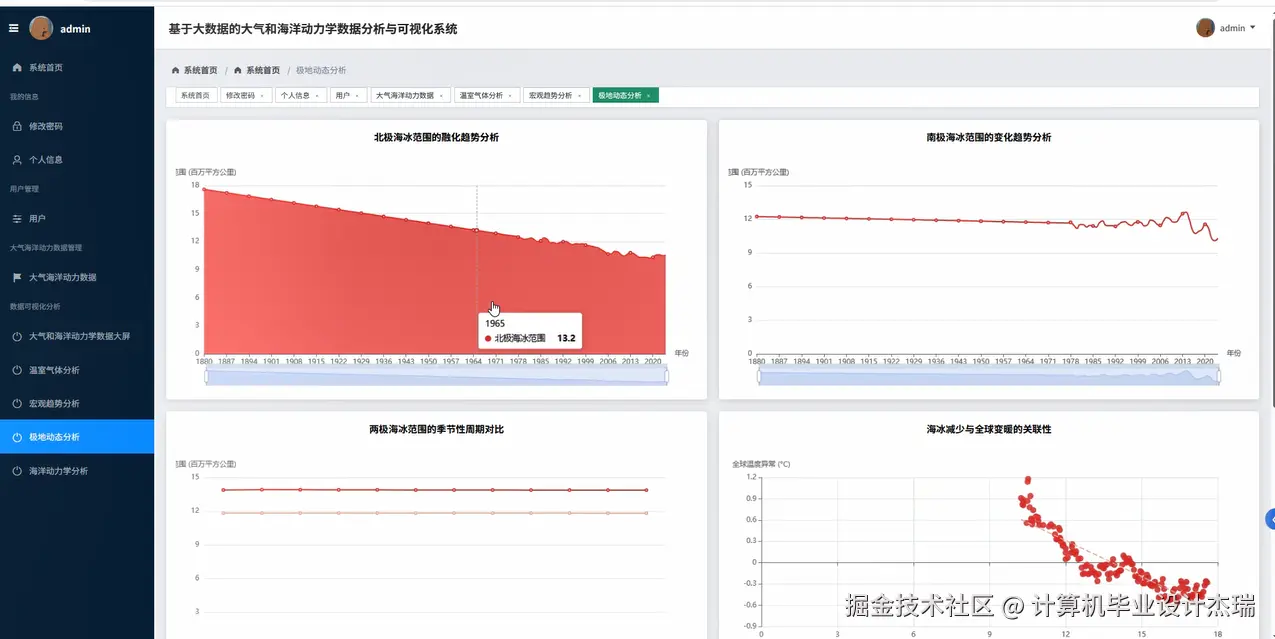
Task: Click the admin username in the sidebar header
Action: (x=75, y=29)
